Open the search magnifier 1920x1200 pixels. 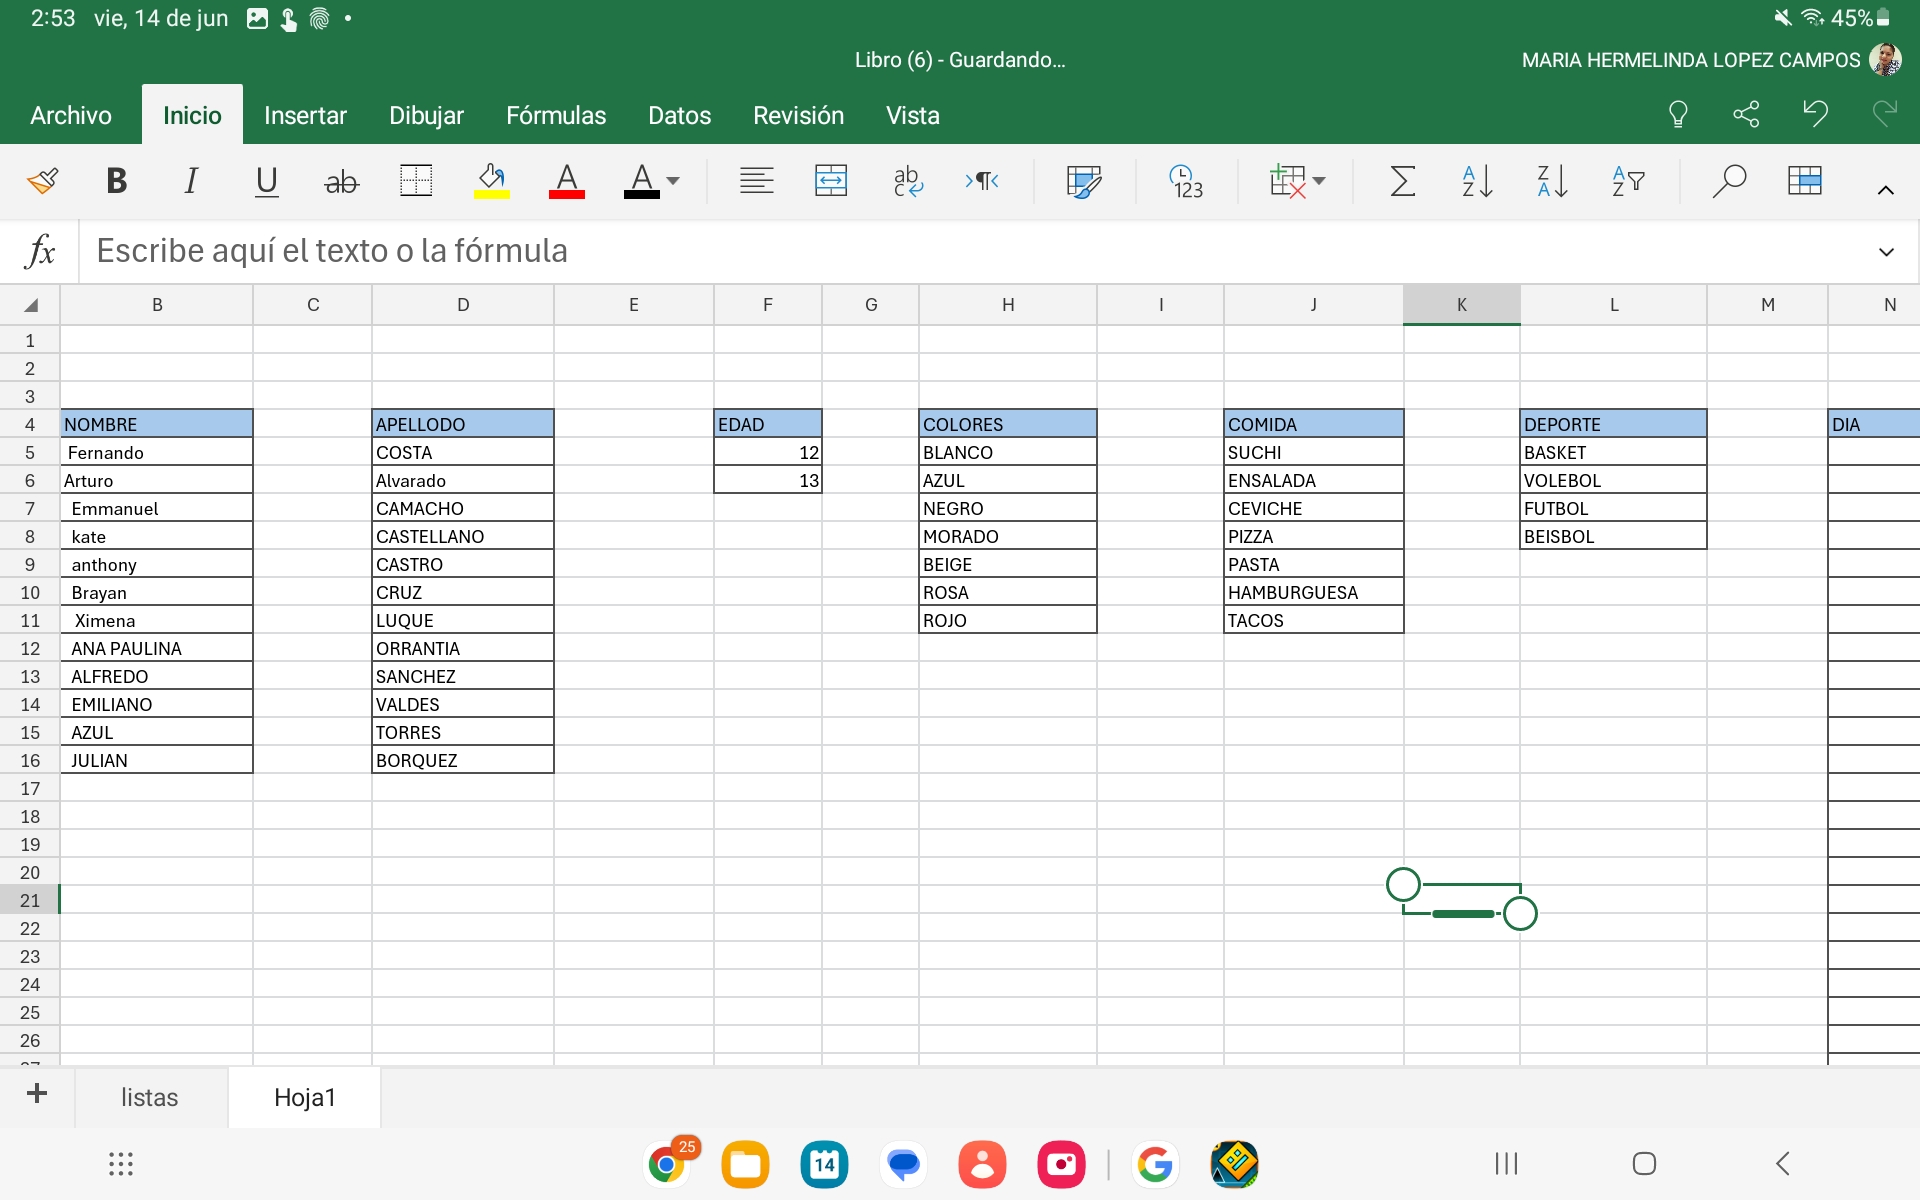pos(1728,181)
